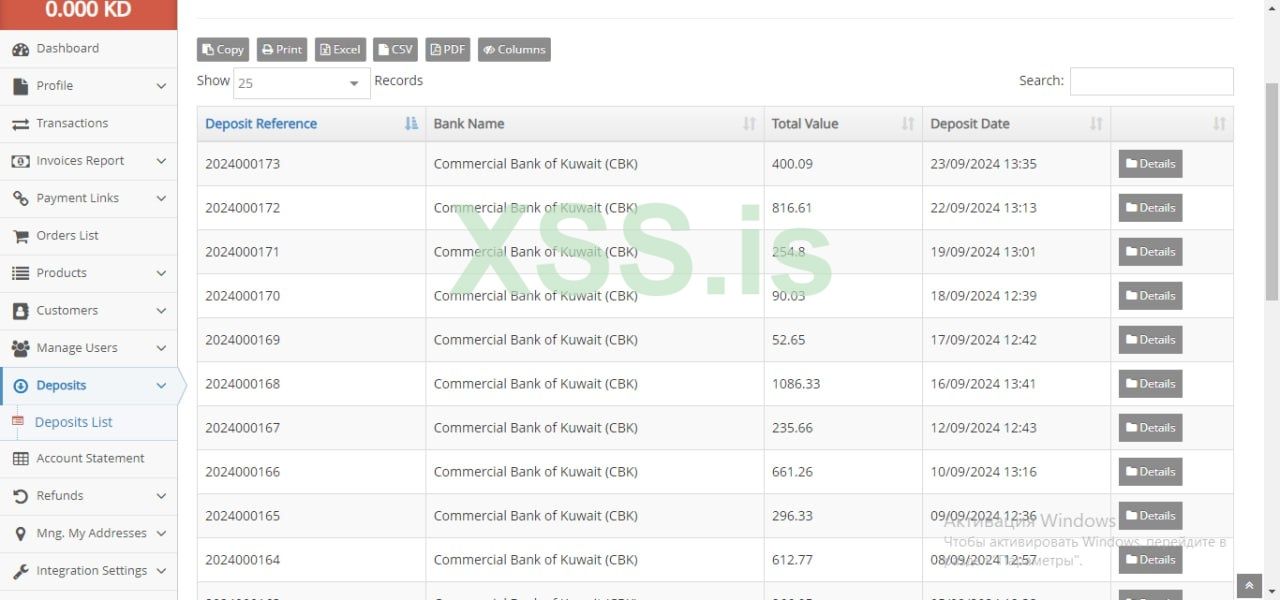Click the Customers contact icon
The height and width of the screenshot is (600, 1280).
20,311
